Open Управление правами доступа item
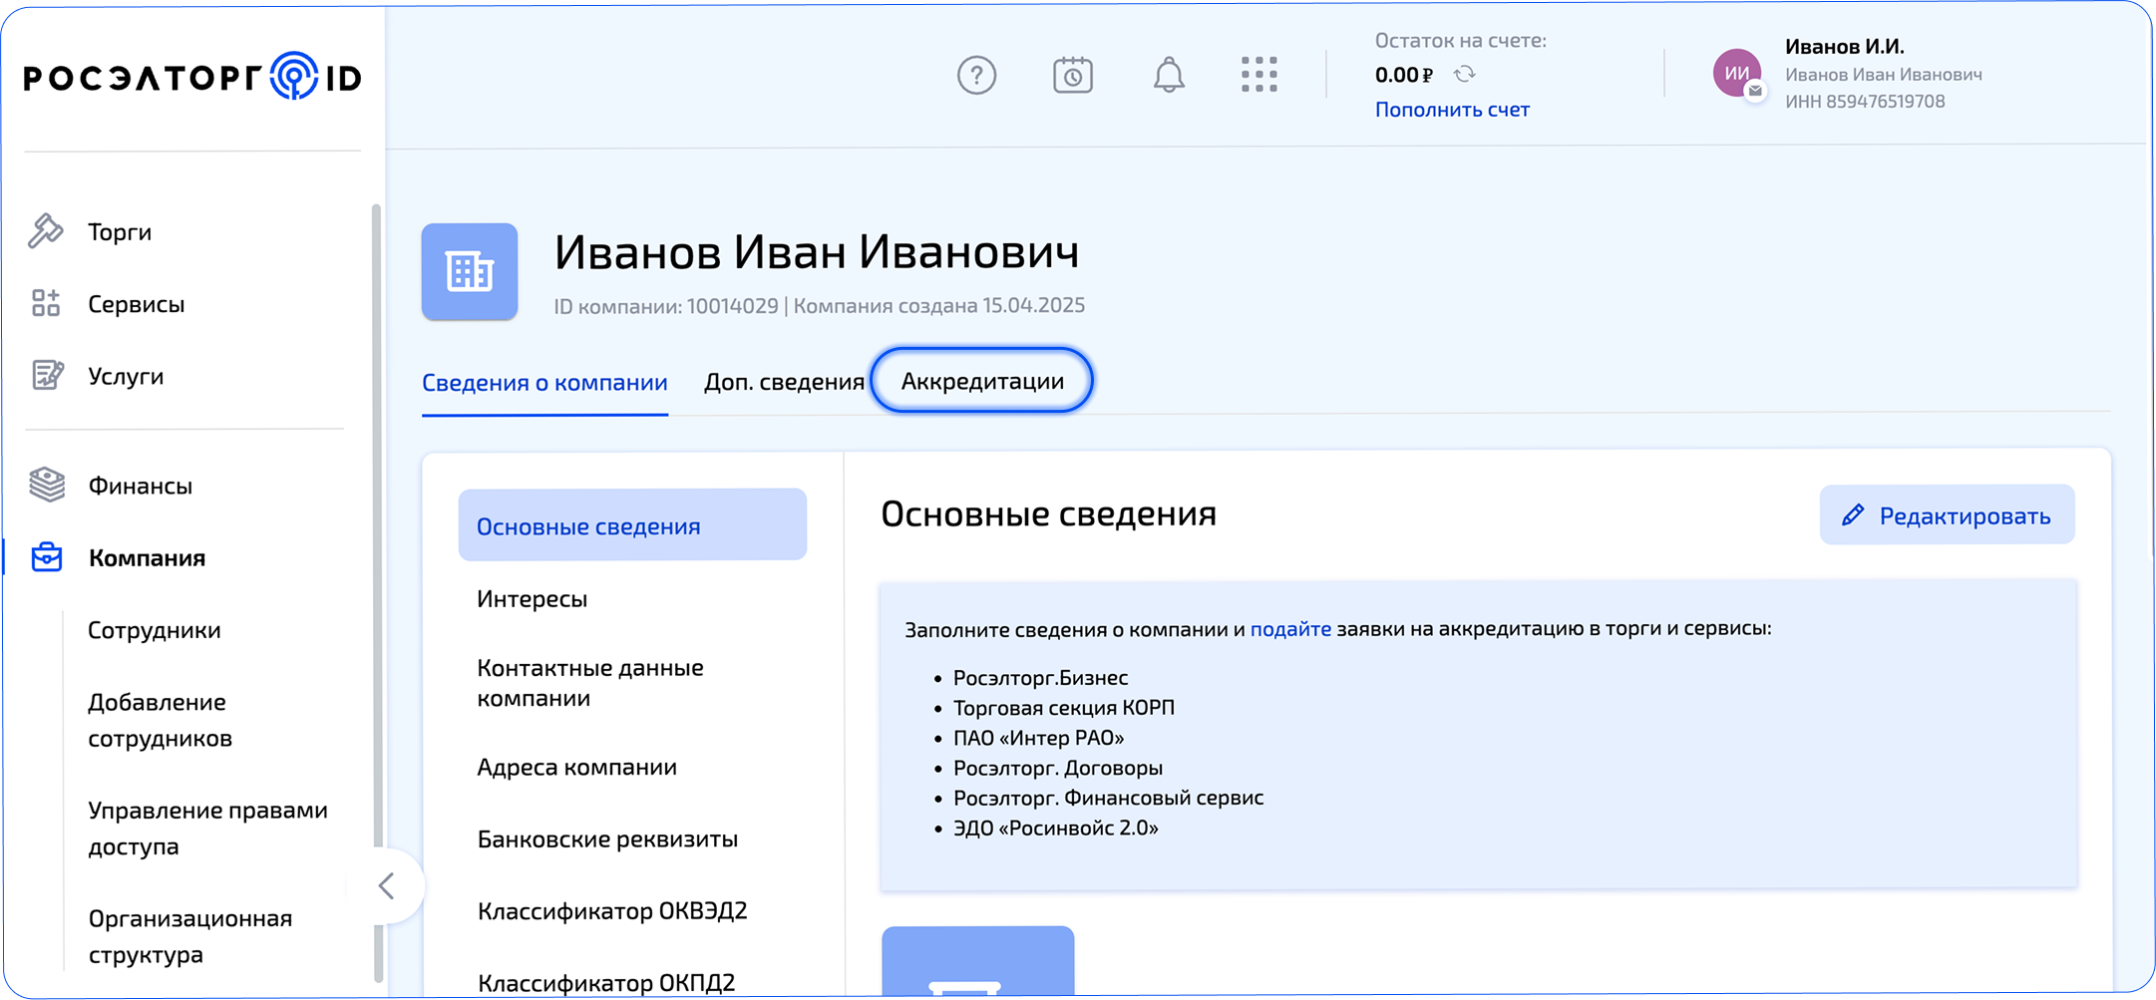Viewport: 2156px width, 1000px height. coord(208,828)
